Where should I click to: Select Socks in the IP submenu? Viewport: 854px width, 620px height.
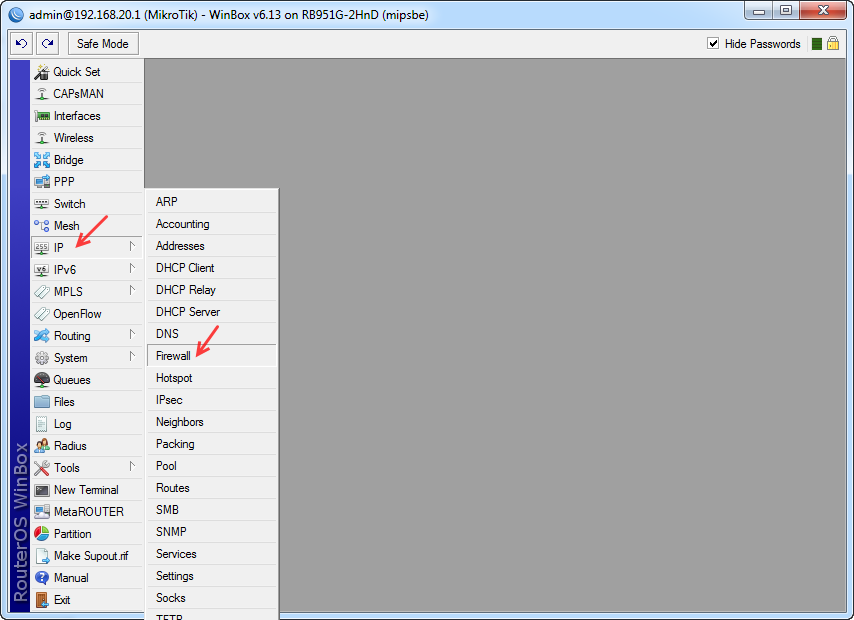coord(212,598)
